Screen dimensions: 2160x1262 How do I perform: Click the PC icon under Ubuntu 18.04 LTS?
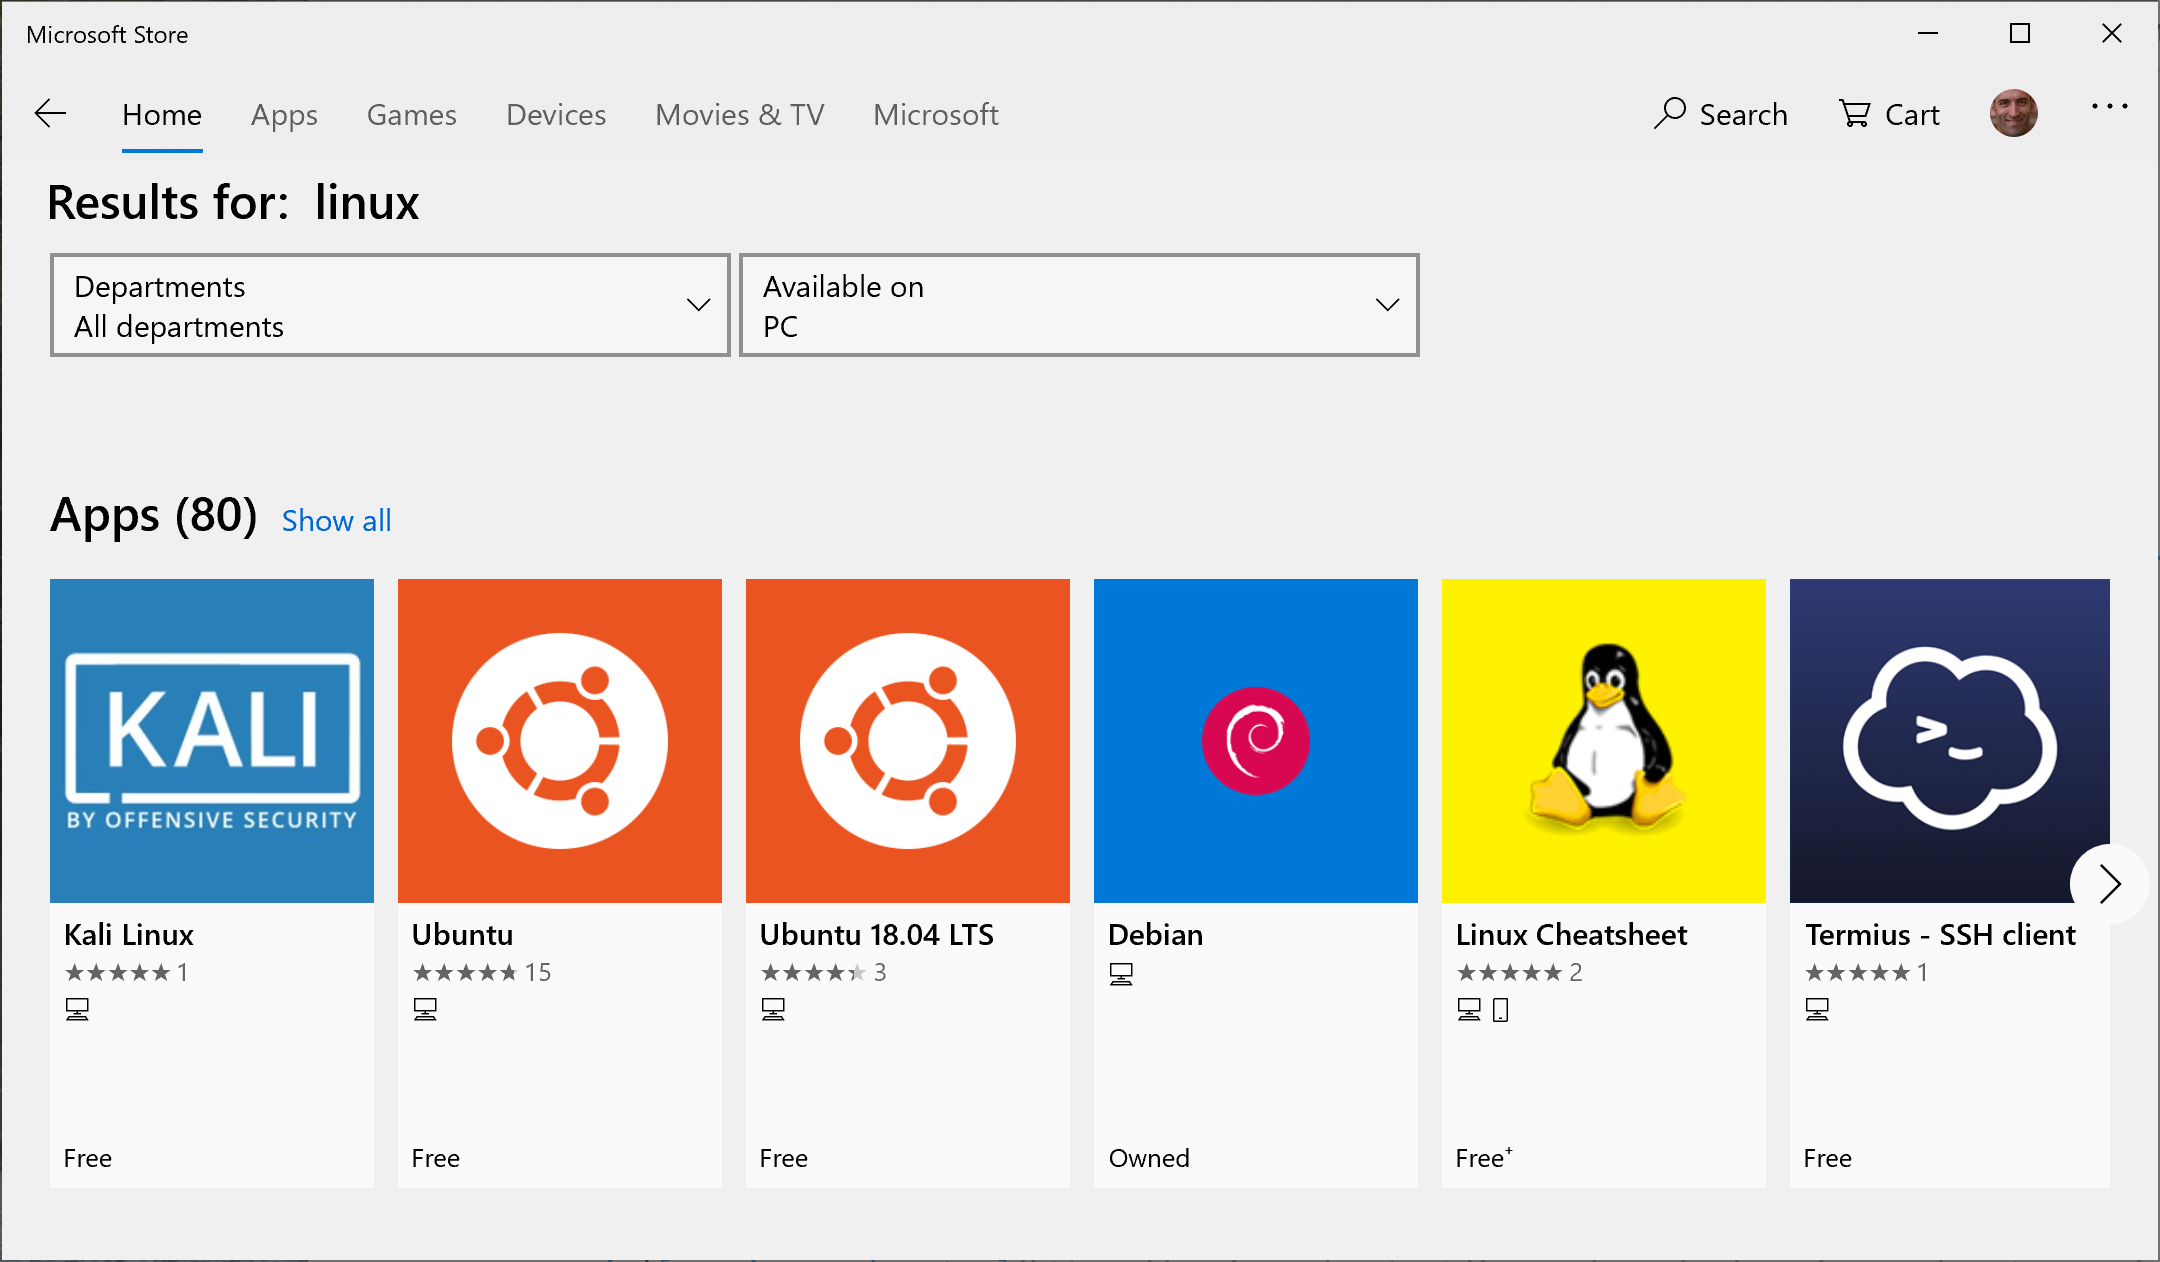pos(773,1010)
